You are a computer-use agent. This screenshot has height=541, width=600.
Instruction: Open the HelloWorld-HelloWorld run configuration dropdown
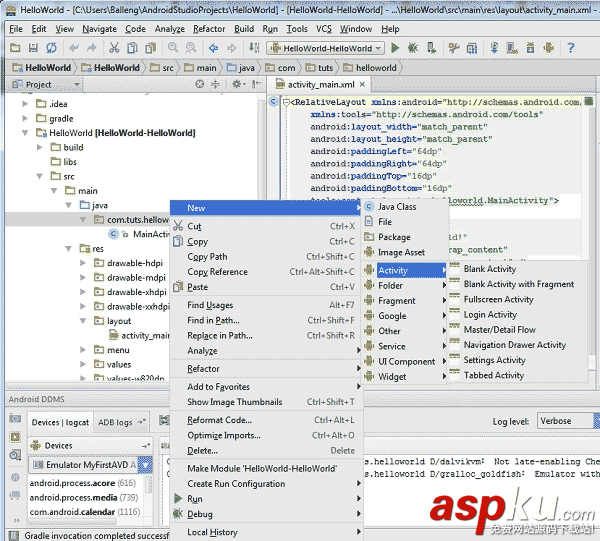pyautogui.click(x=325, y=48)
